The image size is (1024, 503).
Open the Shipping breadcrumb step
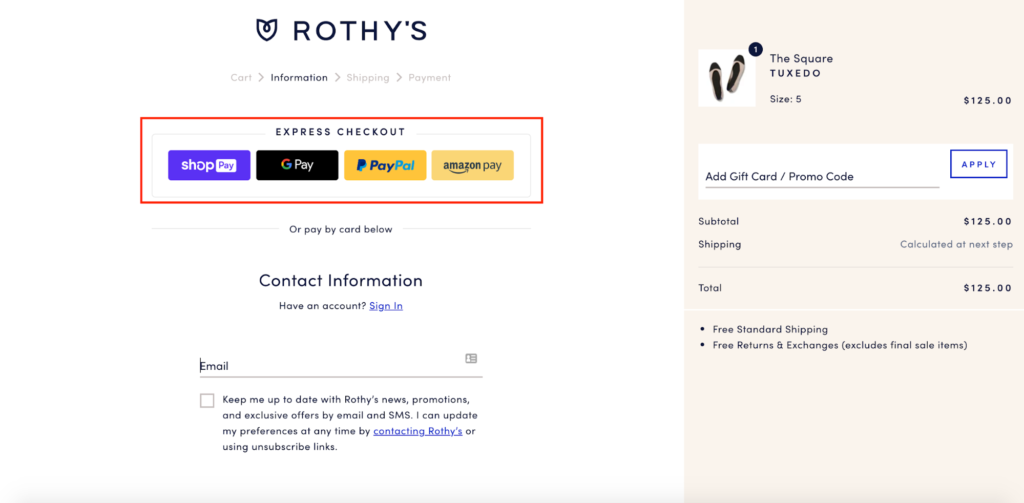tap(368, 78)
